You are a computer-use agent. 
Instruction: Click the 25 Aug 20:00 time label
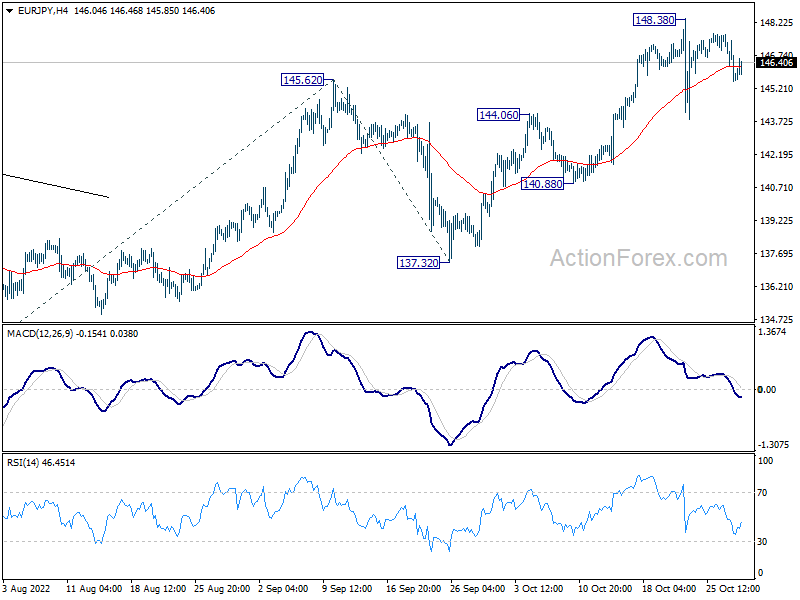coord(222,589)
